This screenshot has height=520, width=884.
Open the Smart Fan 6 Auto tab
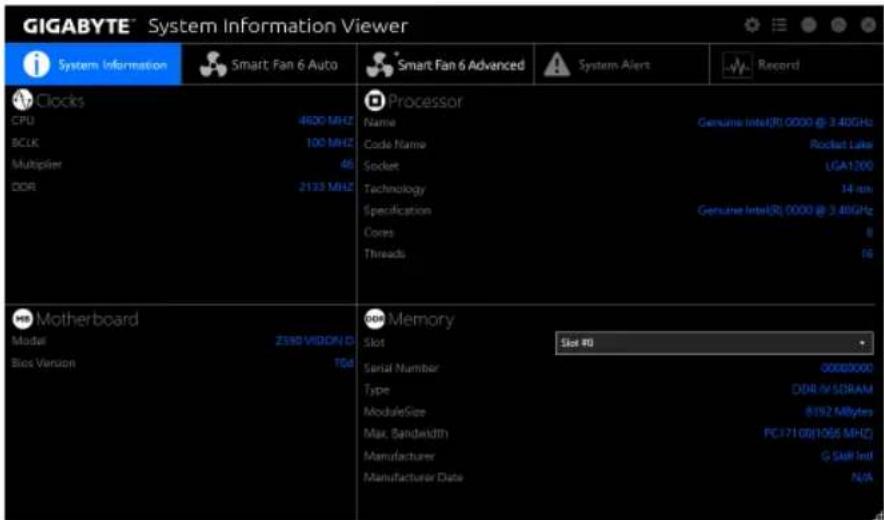(269, 65)
